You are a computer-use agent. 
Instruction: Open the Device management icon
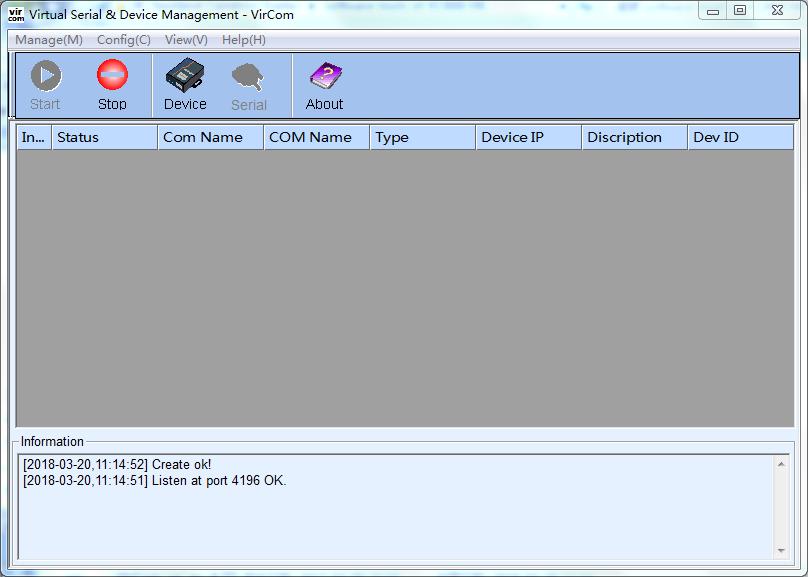click(185, 78)
